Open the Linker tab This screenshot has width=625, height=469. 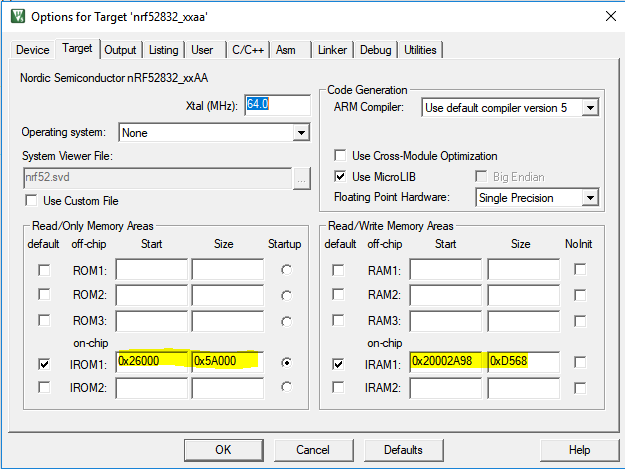click(x=332, y=50)
